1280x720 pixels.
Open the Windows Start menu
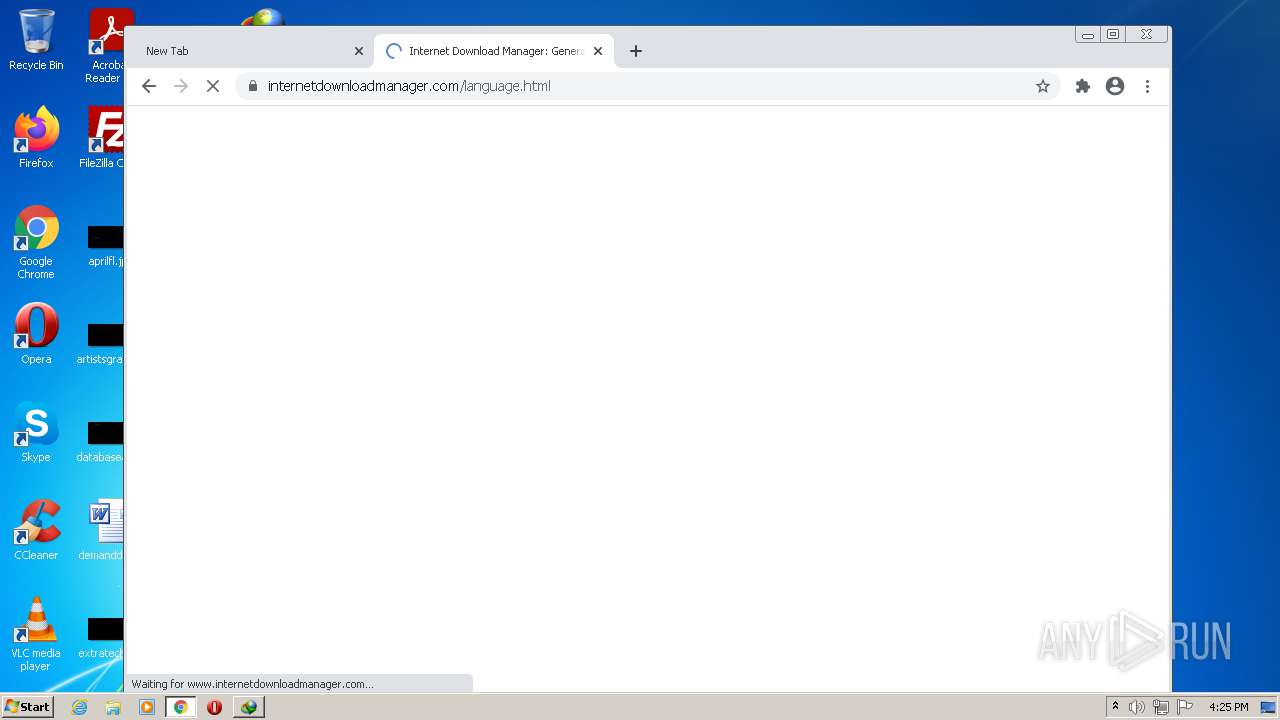pyautogui.click(x=27, y=707)
